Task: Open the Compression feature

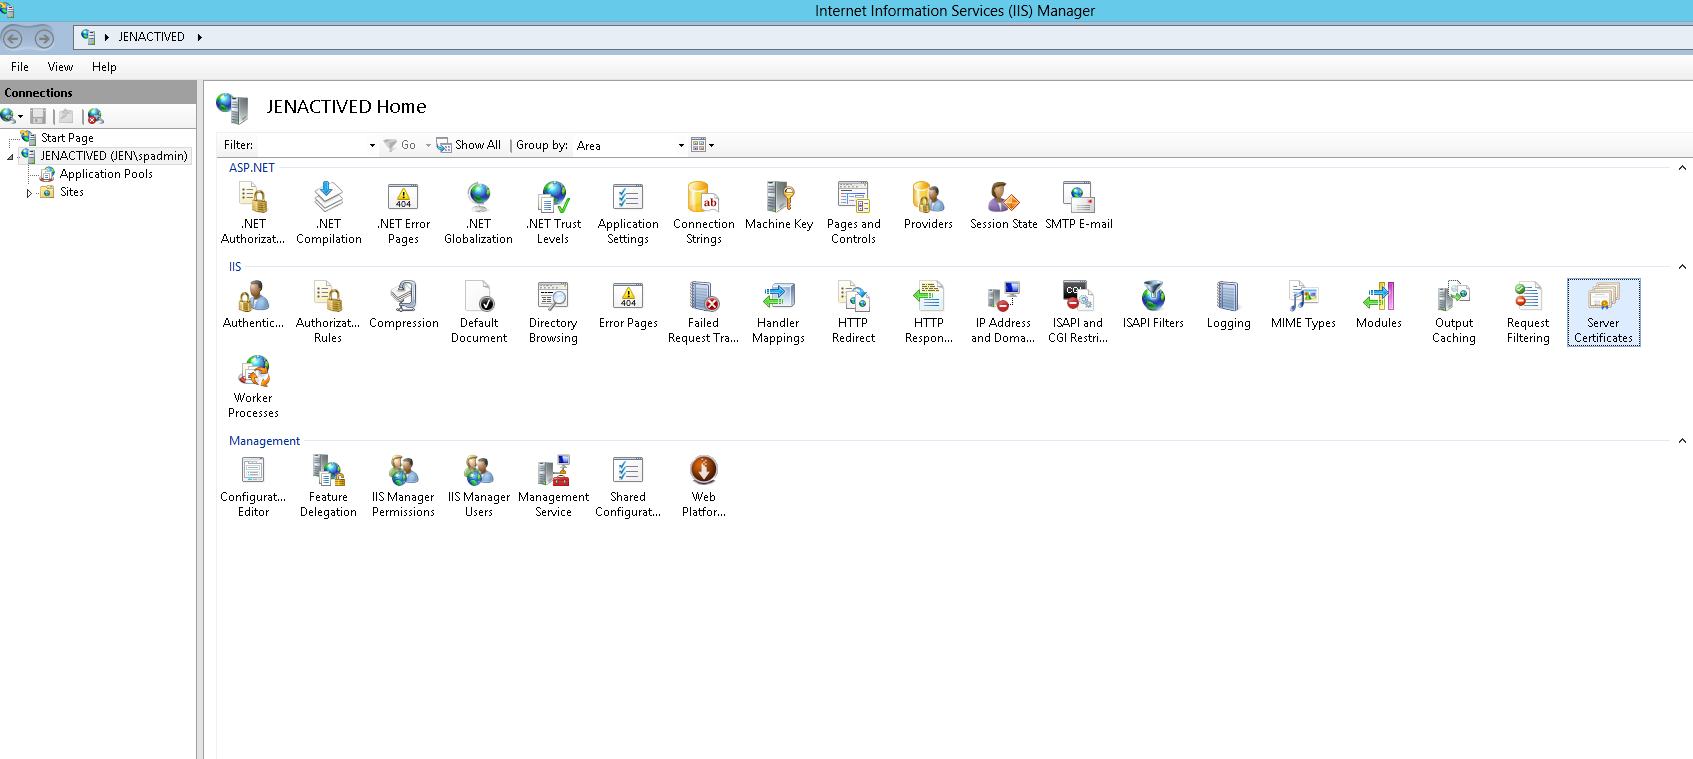Action: pyautogui.click(x=404, y=304)
